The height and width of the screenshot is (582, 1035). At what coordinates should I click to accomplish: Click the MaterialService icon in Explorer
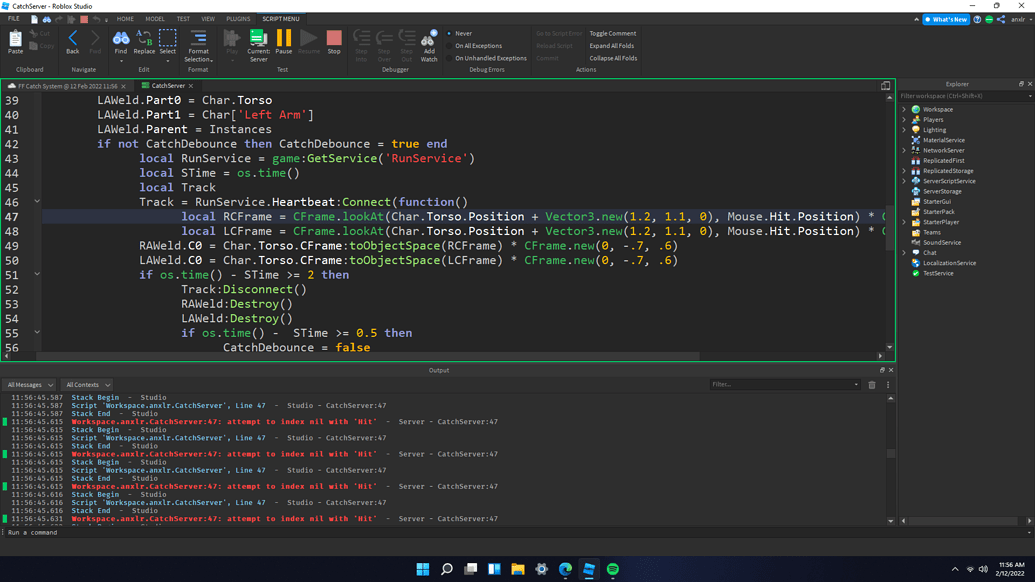point(916,140)
